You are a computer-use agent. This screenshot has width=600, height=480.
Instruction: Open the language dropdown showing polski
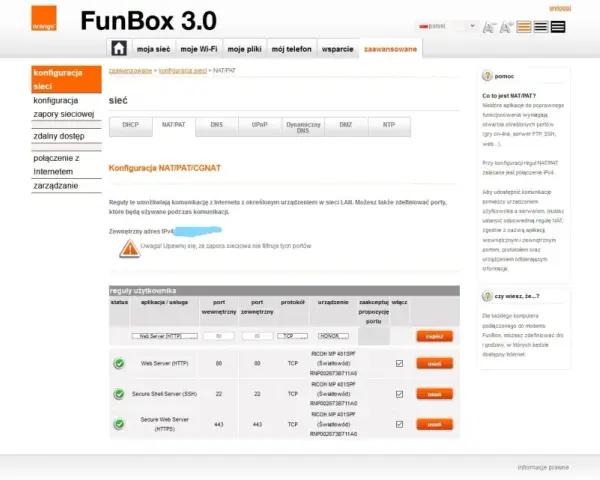pyautogui.click(x=447, y=26)
